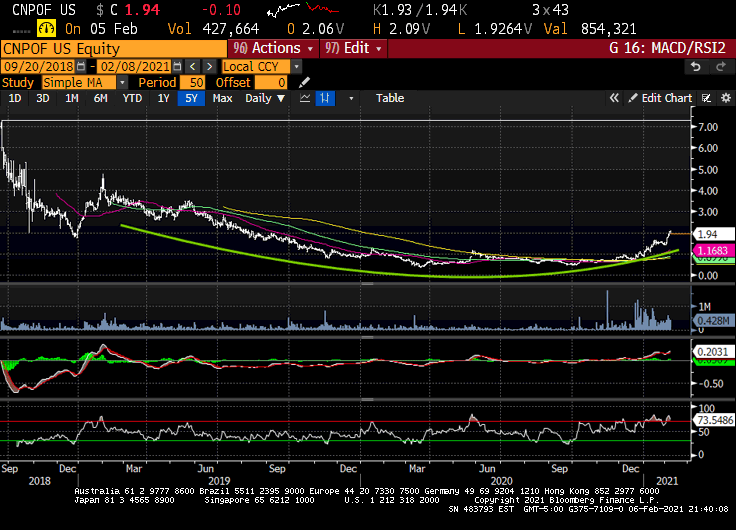Click the undo arrow icon
Viewport: 736px width, 530px height.
(696, 67)
